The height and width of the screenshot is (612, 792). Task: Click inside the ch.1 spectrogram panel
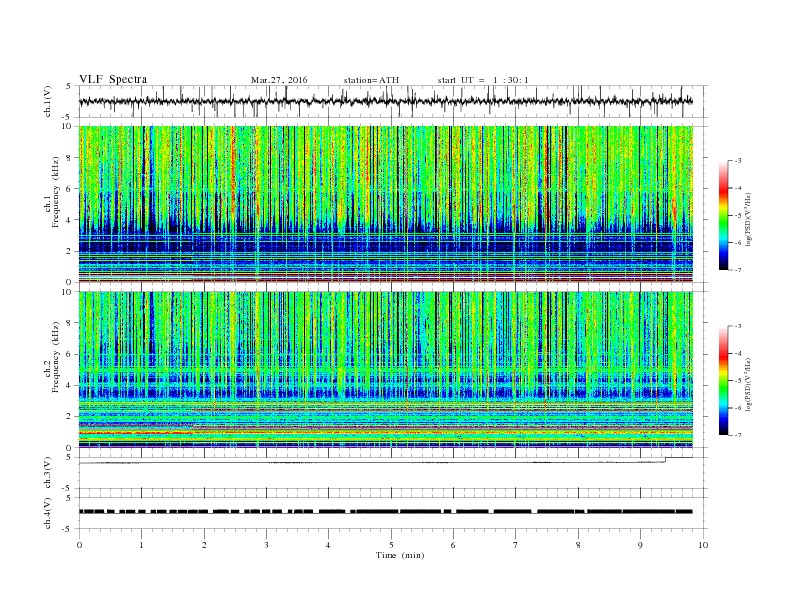(386, 204)
